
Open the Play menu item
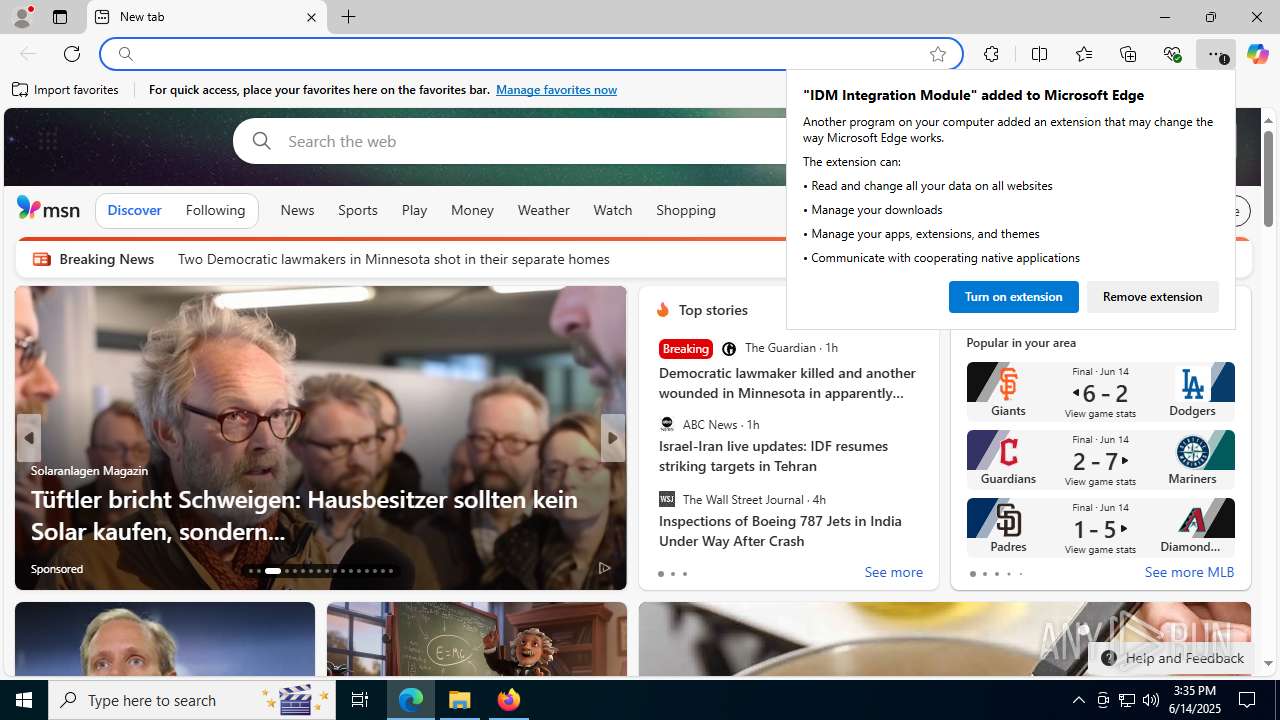[x=414, y=210]
